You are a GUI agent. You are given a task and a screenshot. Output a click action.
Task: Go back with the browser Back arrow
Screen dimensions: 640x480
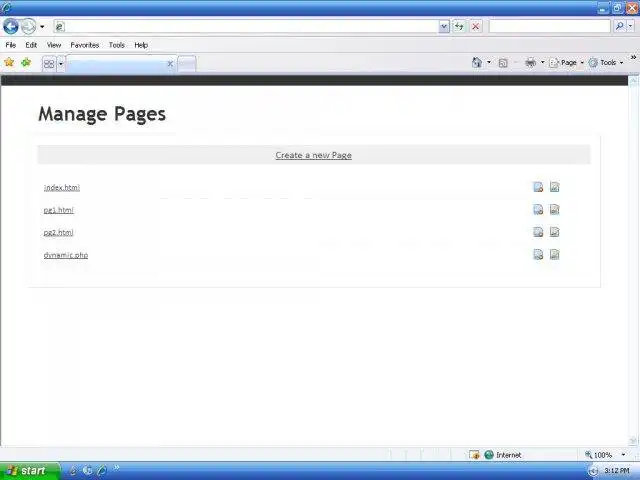click(x=11, y=27)
